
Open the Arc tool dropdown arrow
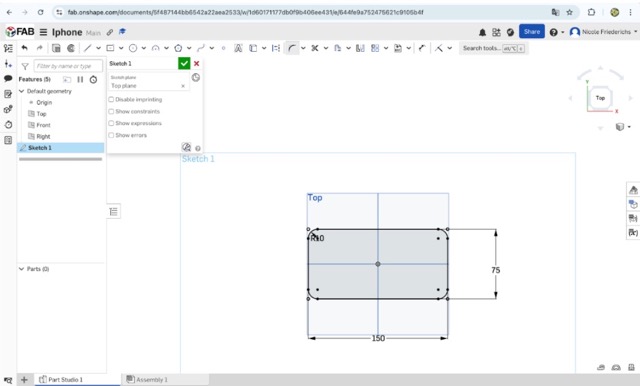(166, 48)
